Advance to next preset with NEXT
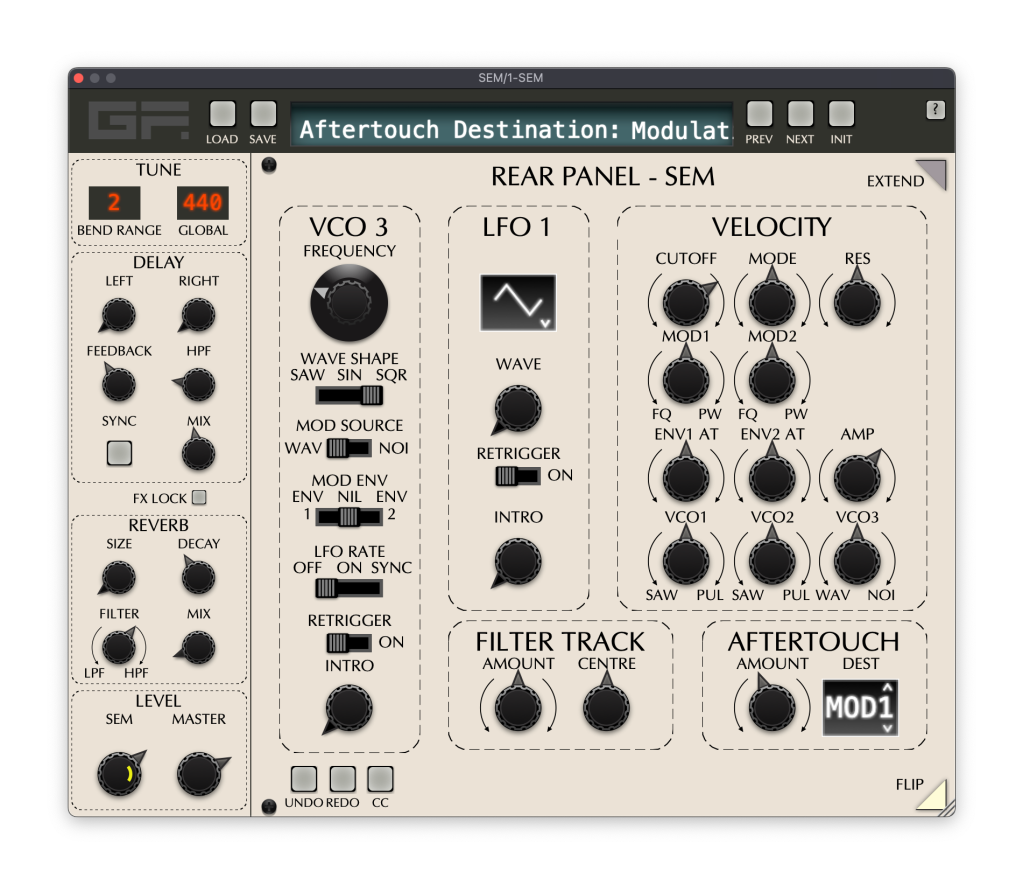This screenshot has width=1023, height=885. pyautogui.click(x=800, y=113)
